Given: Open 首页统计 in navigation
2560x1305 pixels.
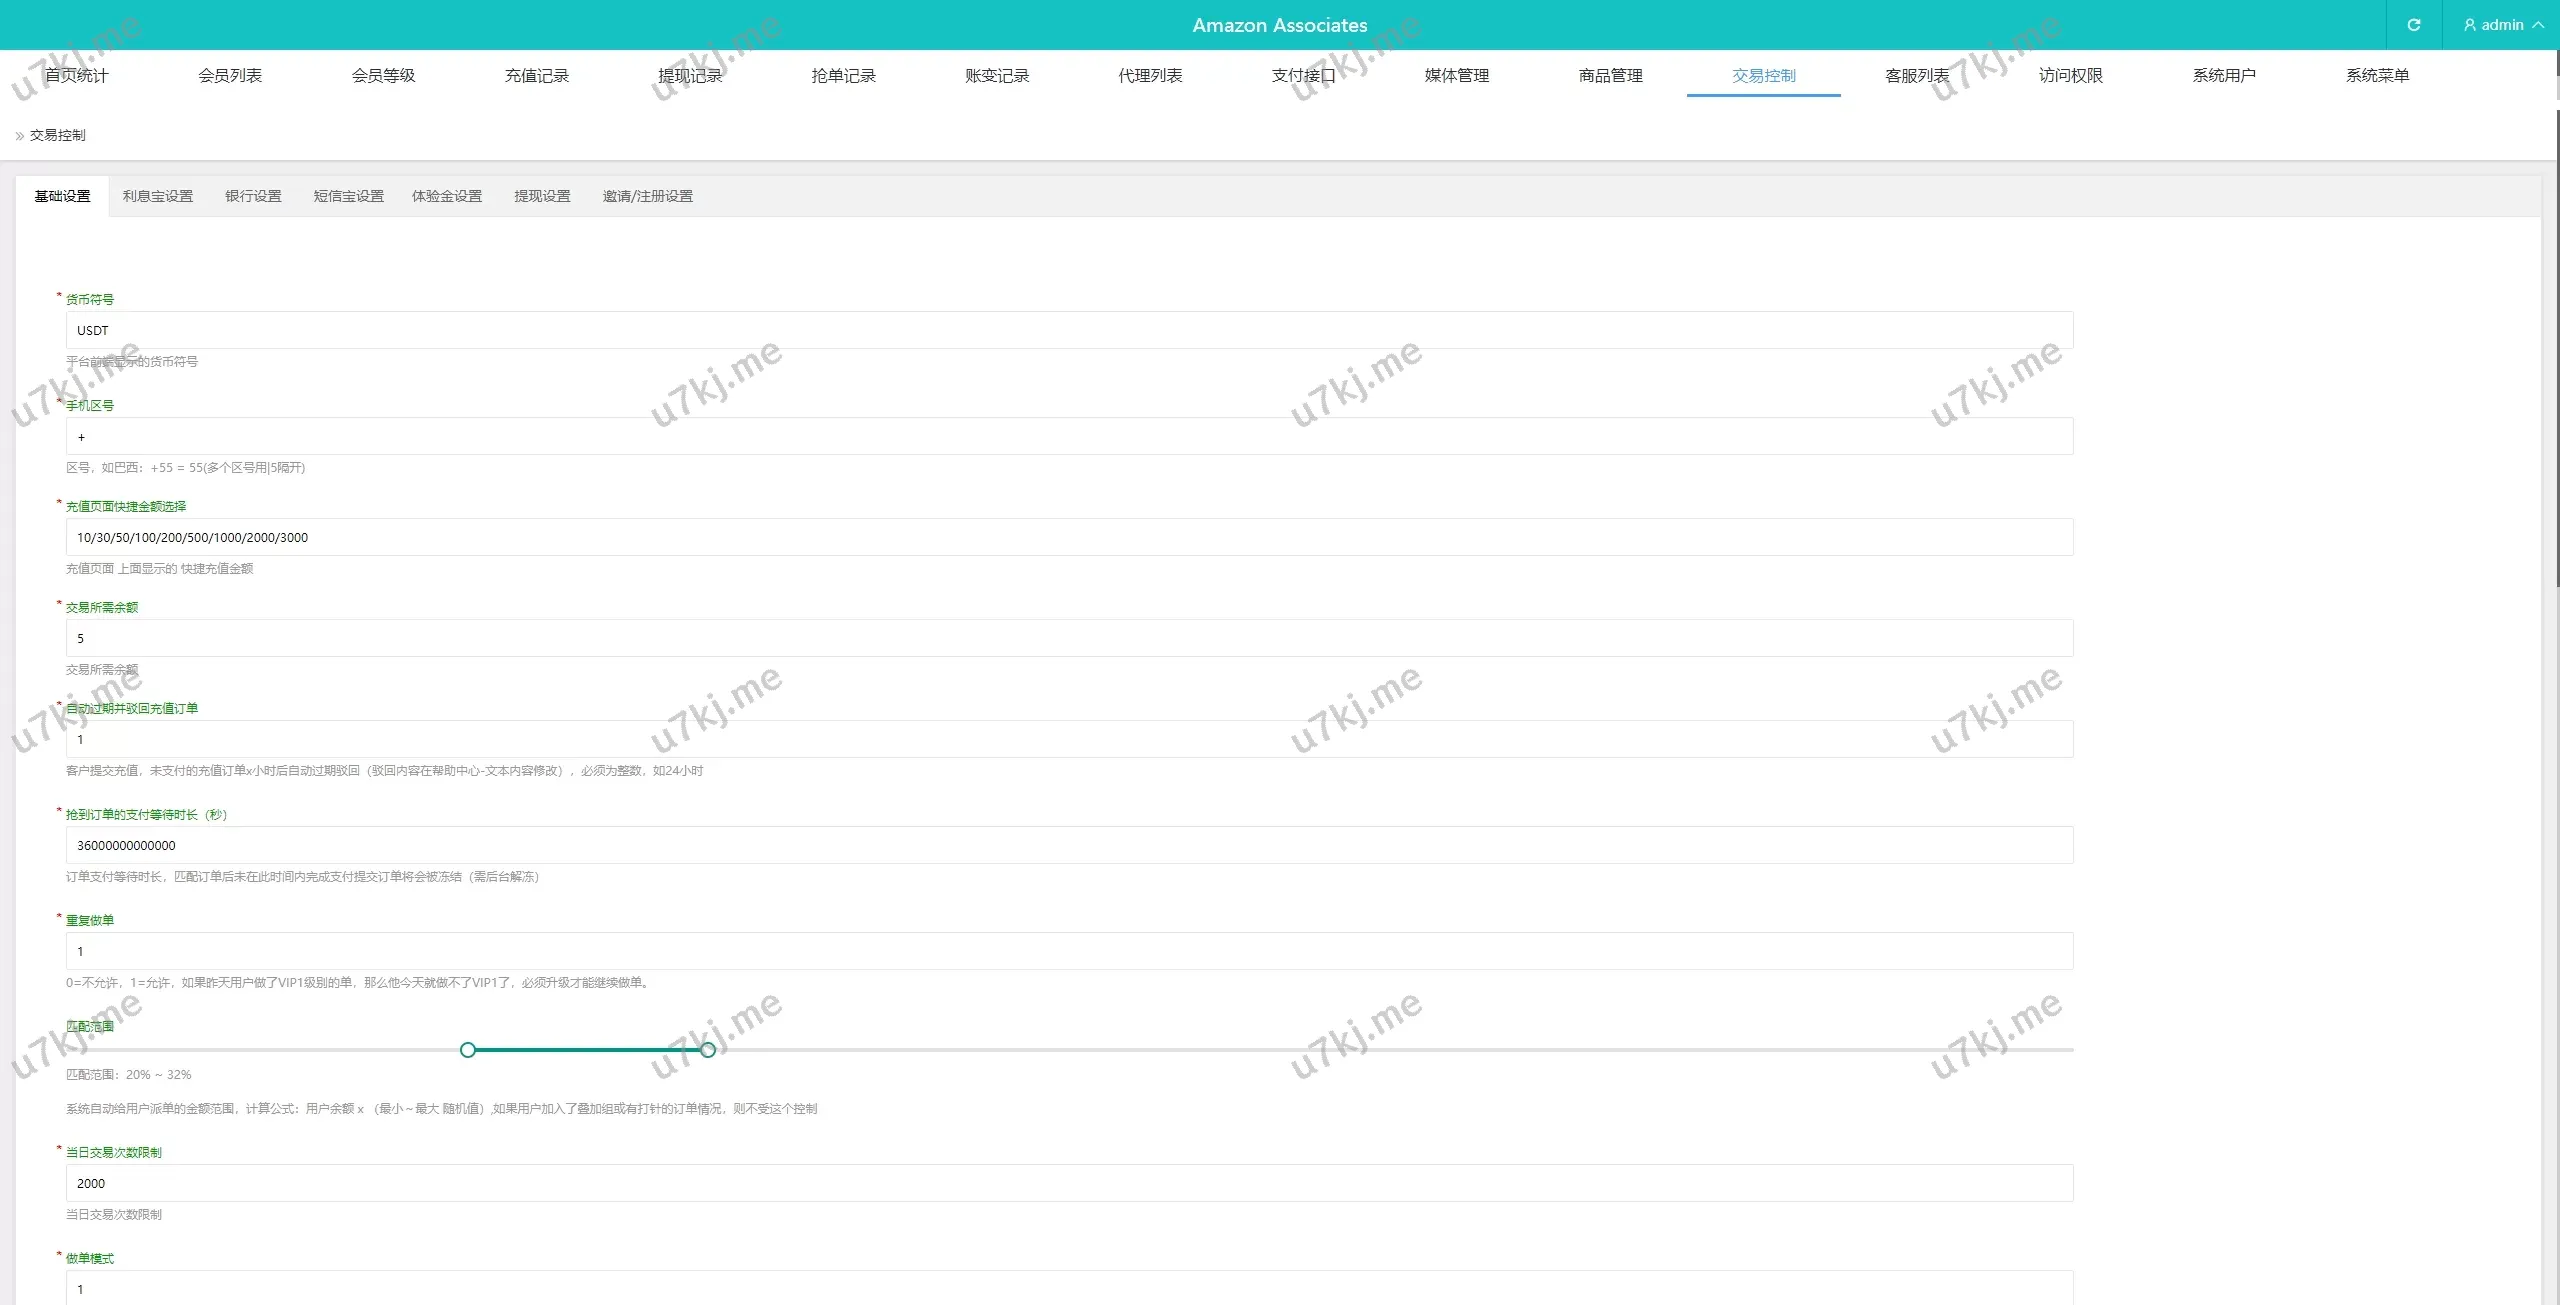Looking at the screenshot, I should 76,76.
